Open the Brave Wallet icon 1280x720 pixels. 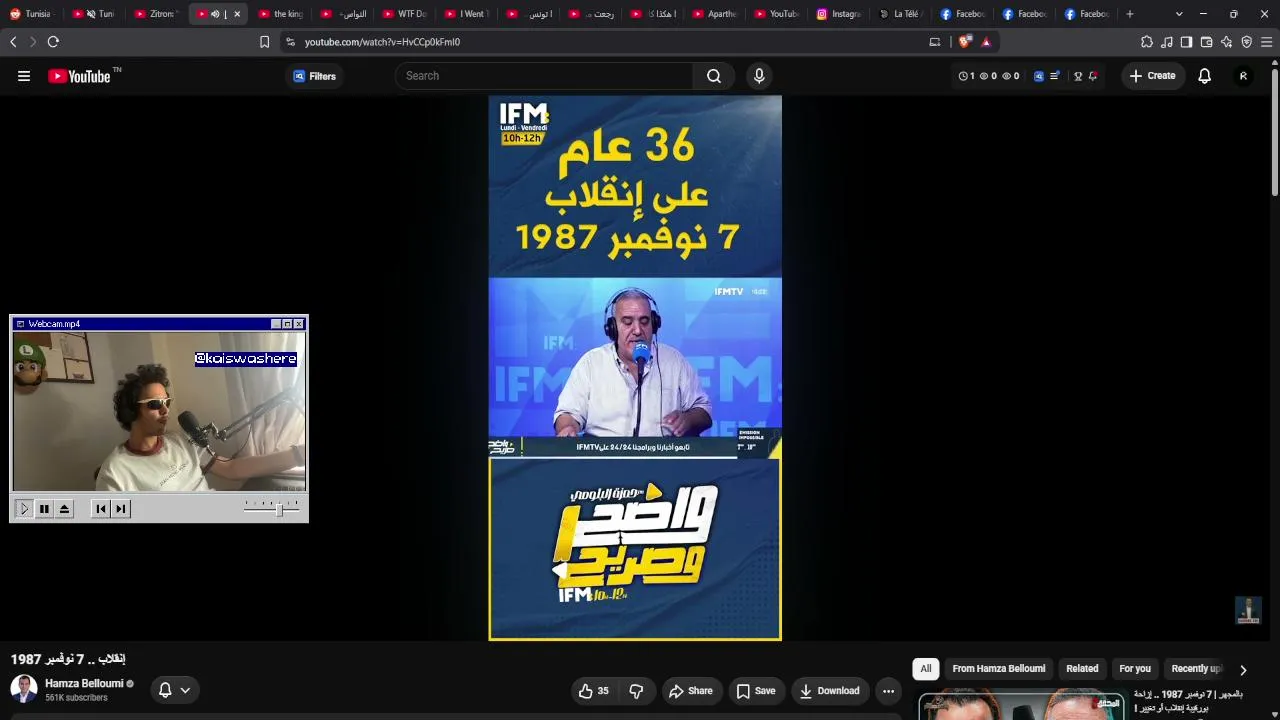[x=1206, y=42]
